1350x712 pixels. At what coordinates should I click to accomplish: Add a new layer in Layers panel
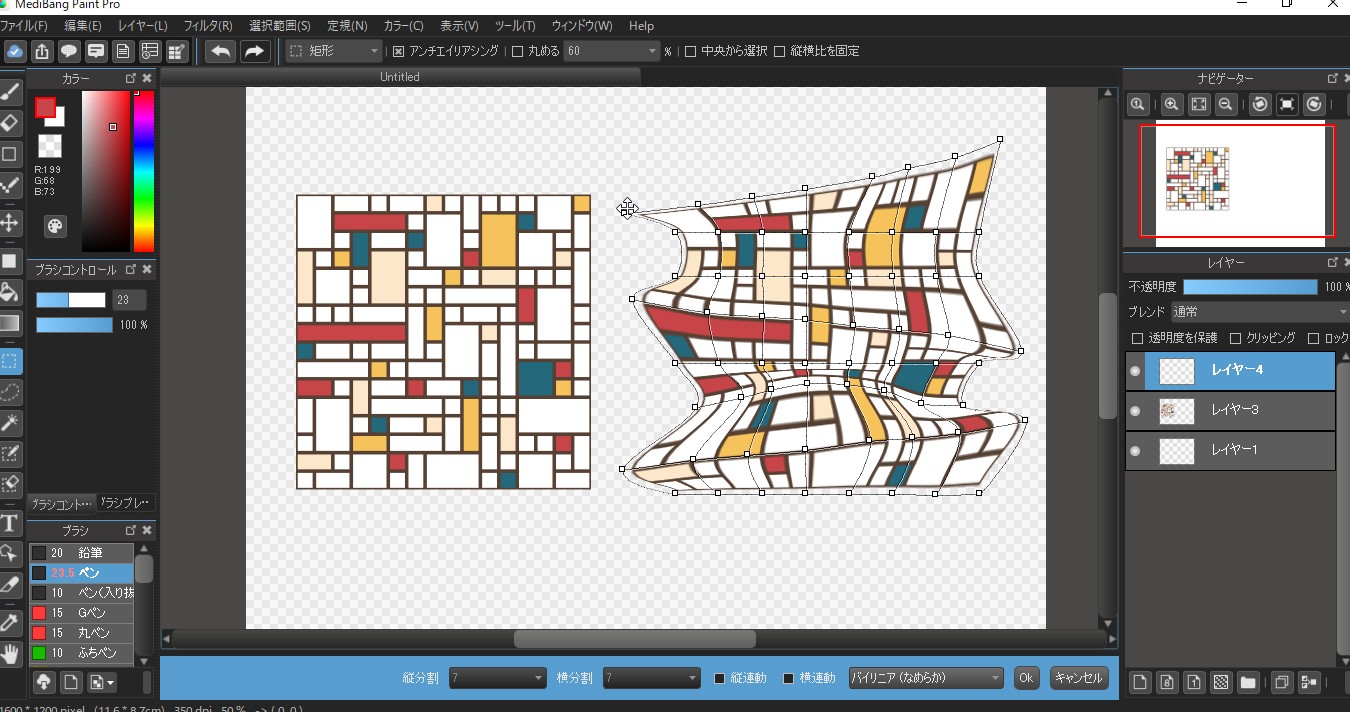point(1139,683)
